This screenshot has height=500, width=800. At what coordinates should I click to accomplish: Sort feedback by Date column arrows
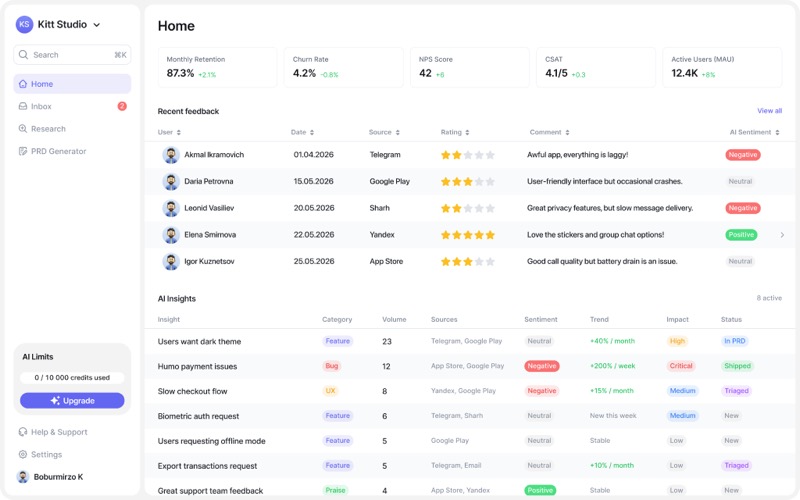pyautogui.click(x=312, y=132)
